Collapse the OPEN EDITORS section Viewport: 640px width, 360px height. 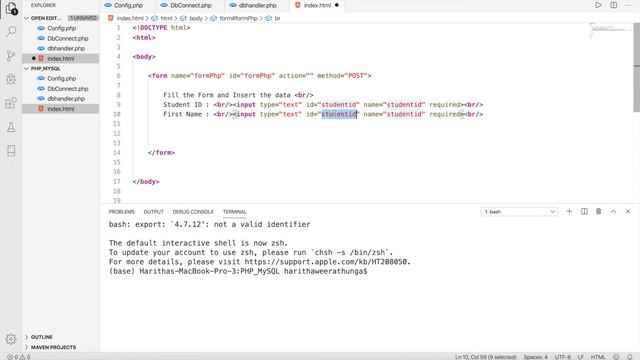coord(27,18)
